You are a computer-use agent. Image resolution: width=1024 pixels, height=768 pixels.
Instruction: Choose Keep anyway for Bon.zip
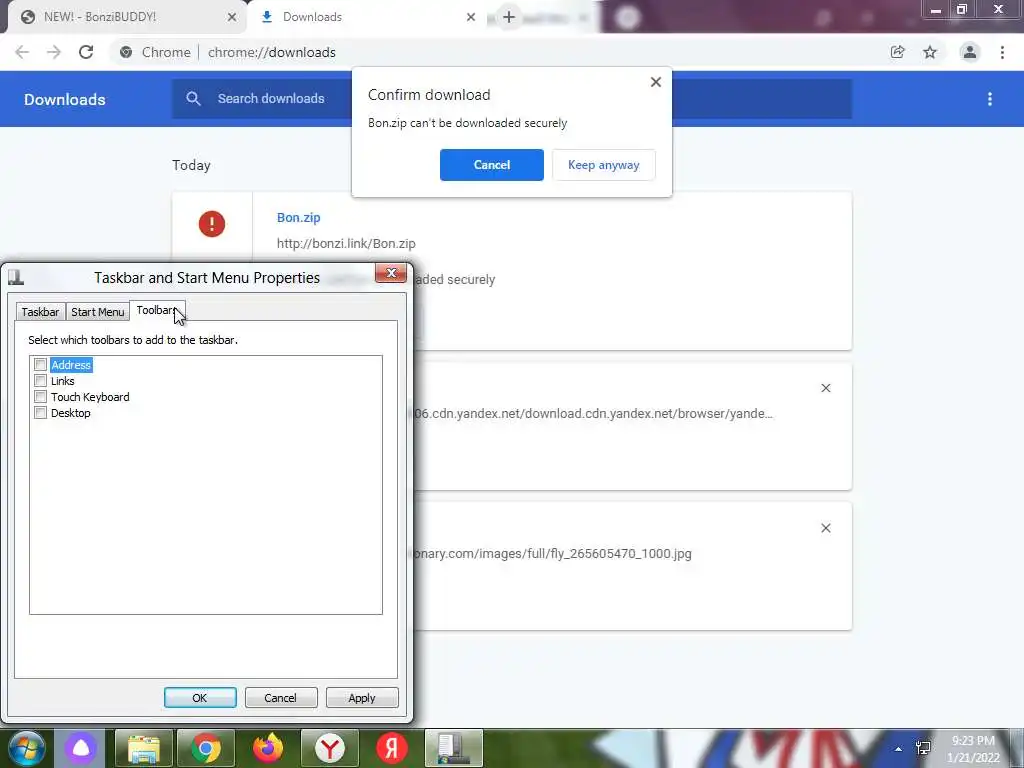coord(603,165)
